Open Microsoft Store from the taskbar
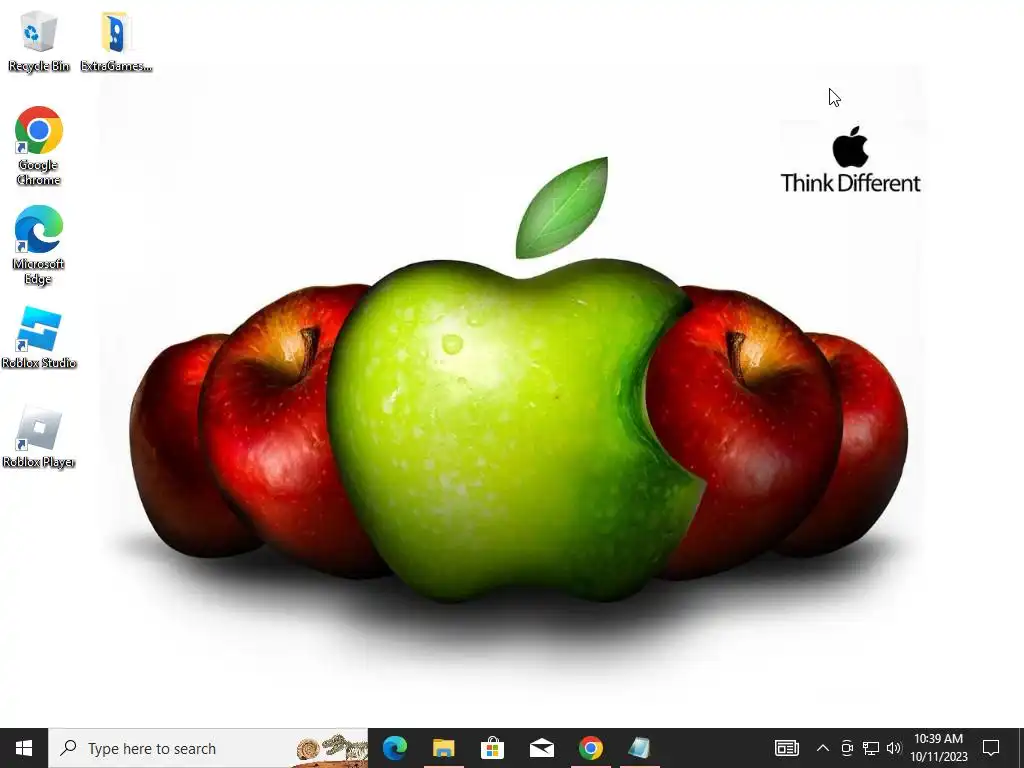 coord(492,748)
